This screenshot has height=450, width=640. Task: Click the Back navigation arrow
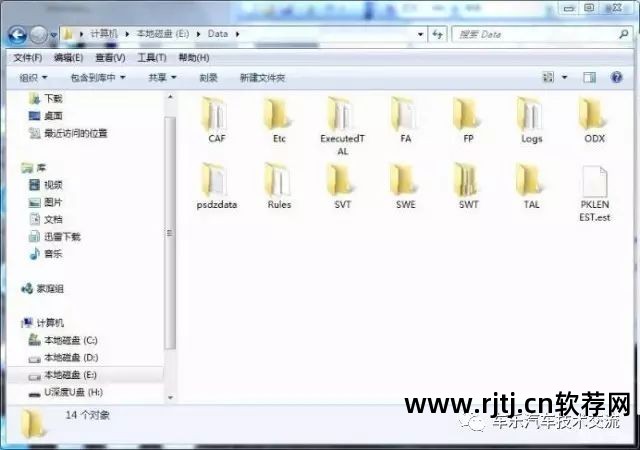tap(18, 35)
